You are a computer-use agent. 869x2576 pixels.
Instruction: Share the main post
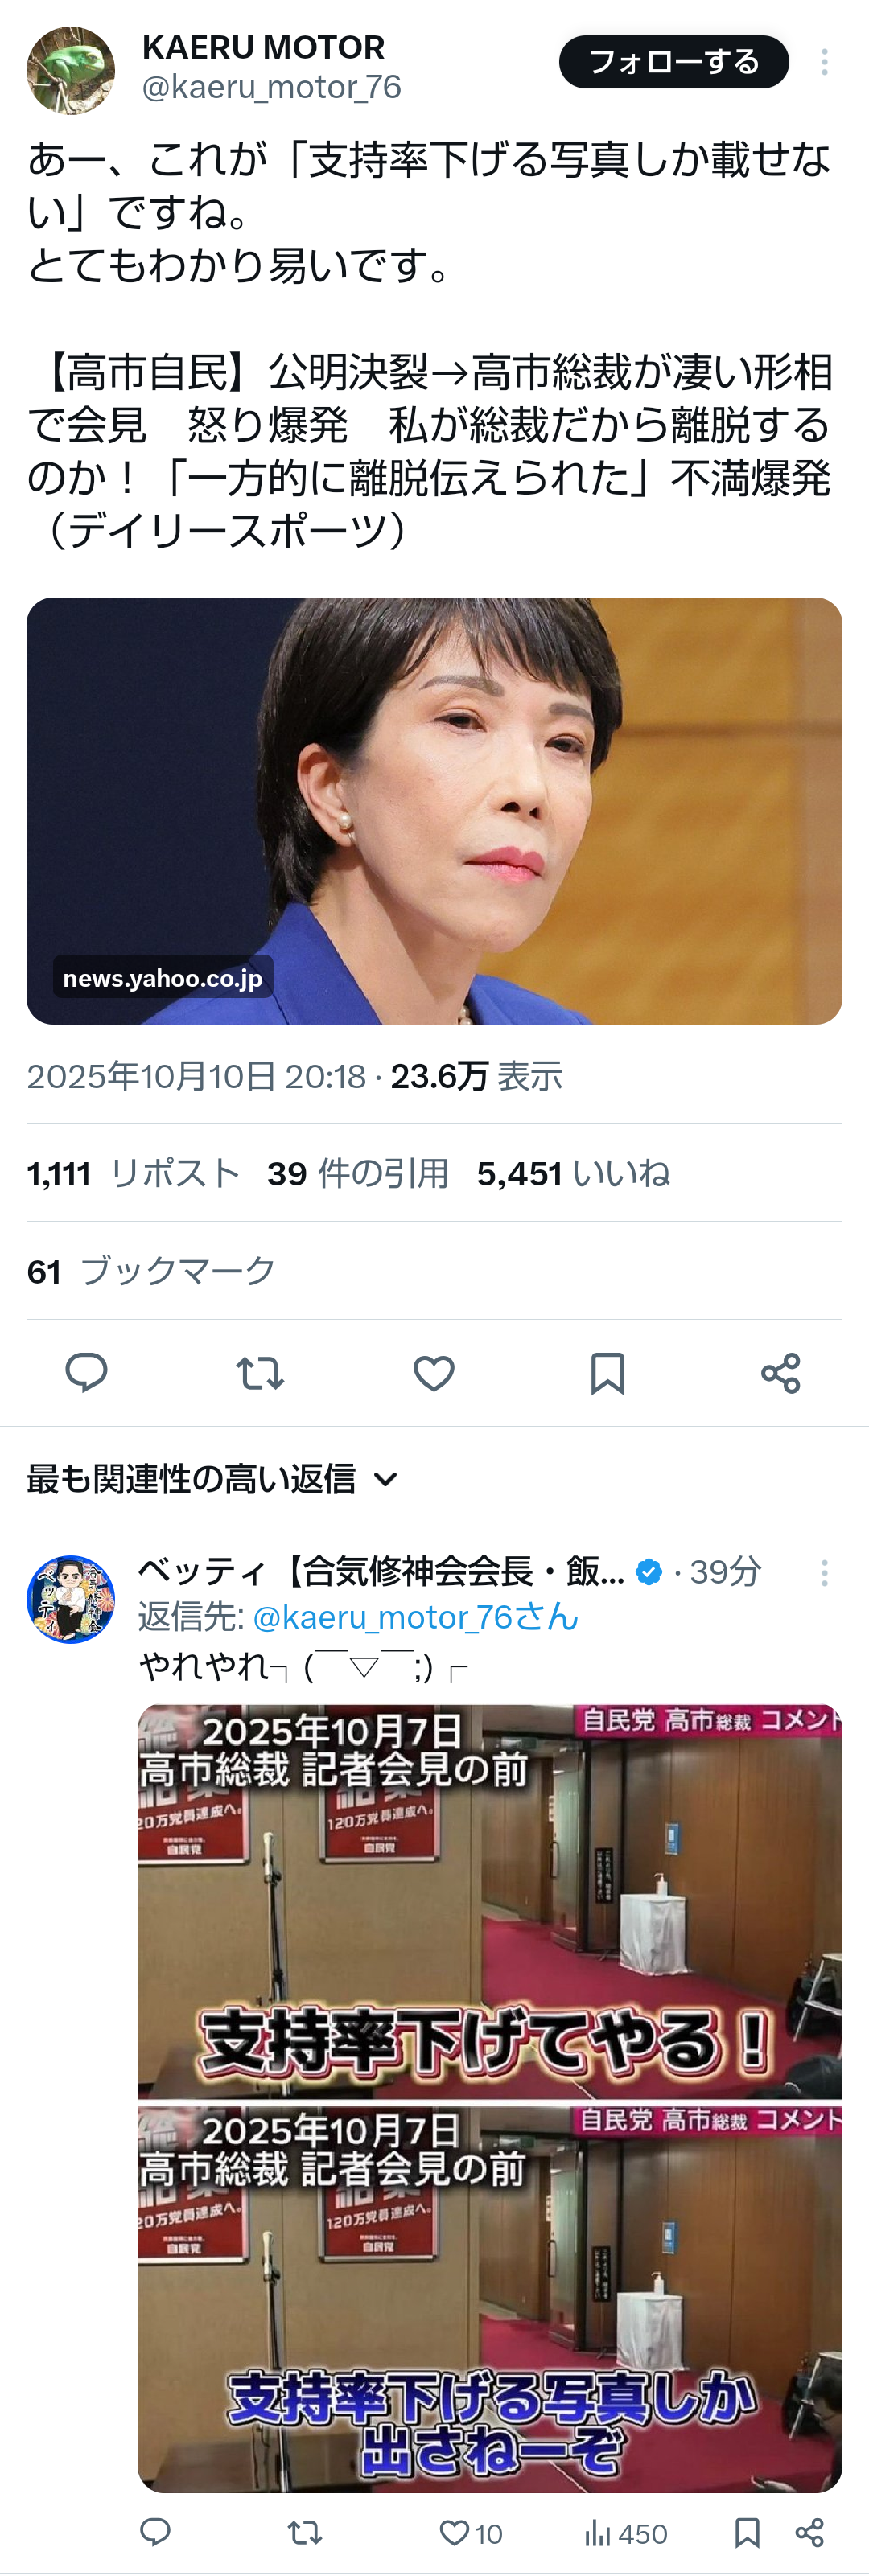pos(780,1373)
